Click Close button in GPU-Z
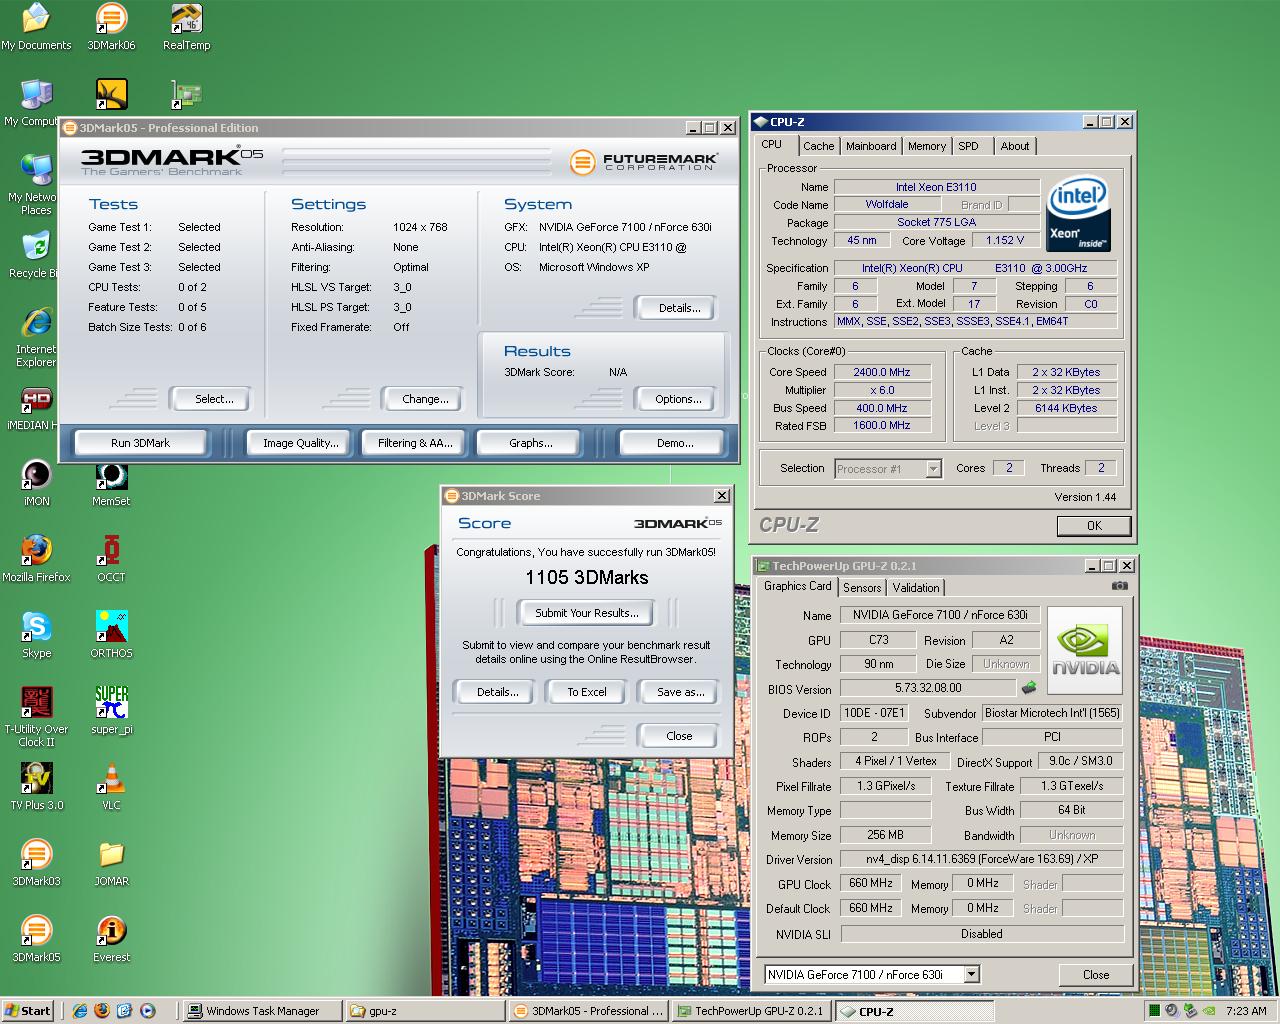This screenshot has height=1024, width=1280. (x=1095, y=975)
